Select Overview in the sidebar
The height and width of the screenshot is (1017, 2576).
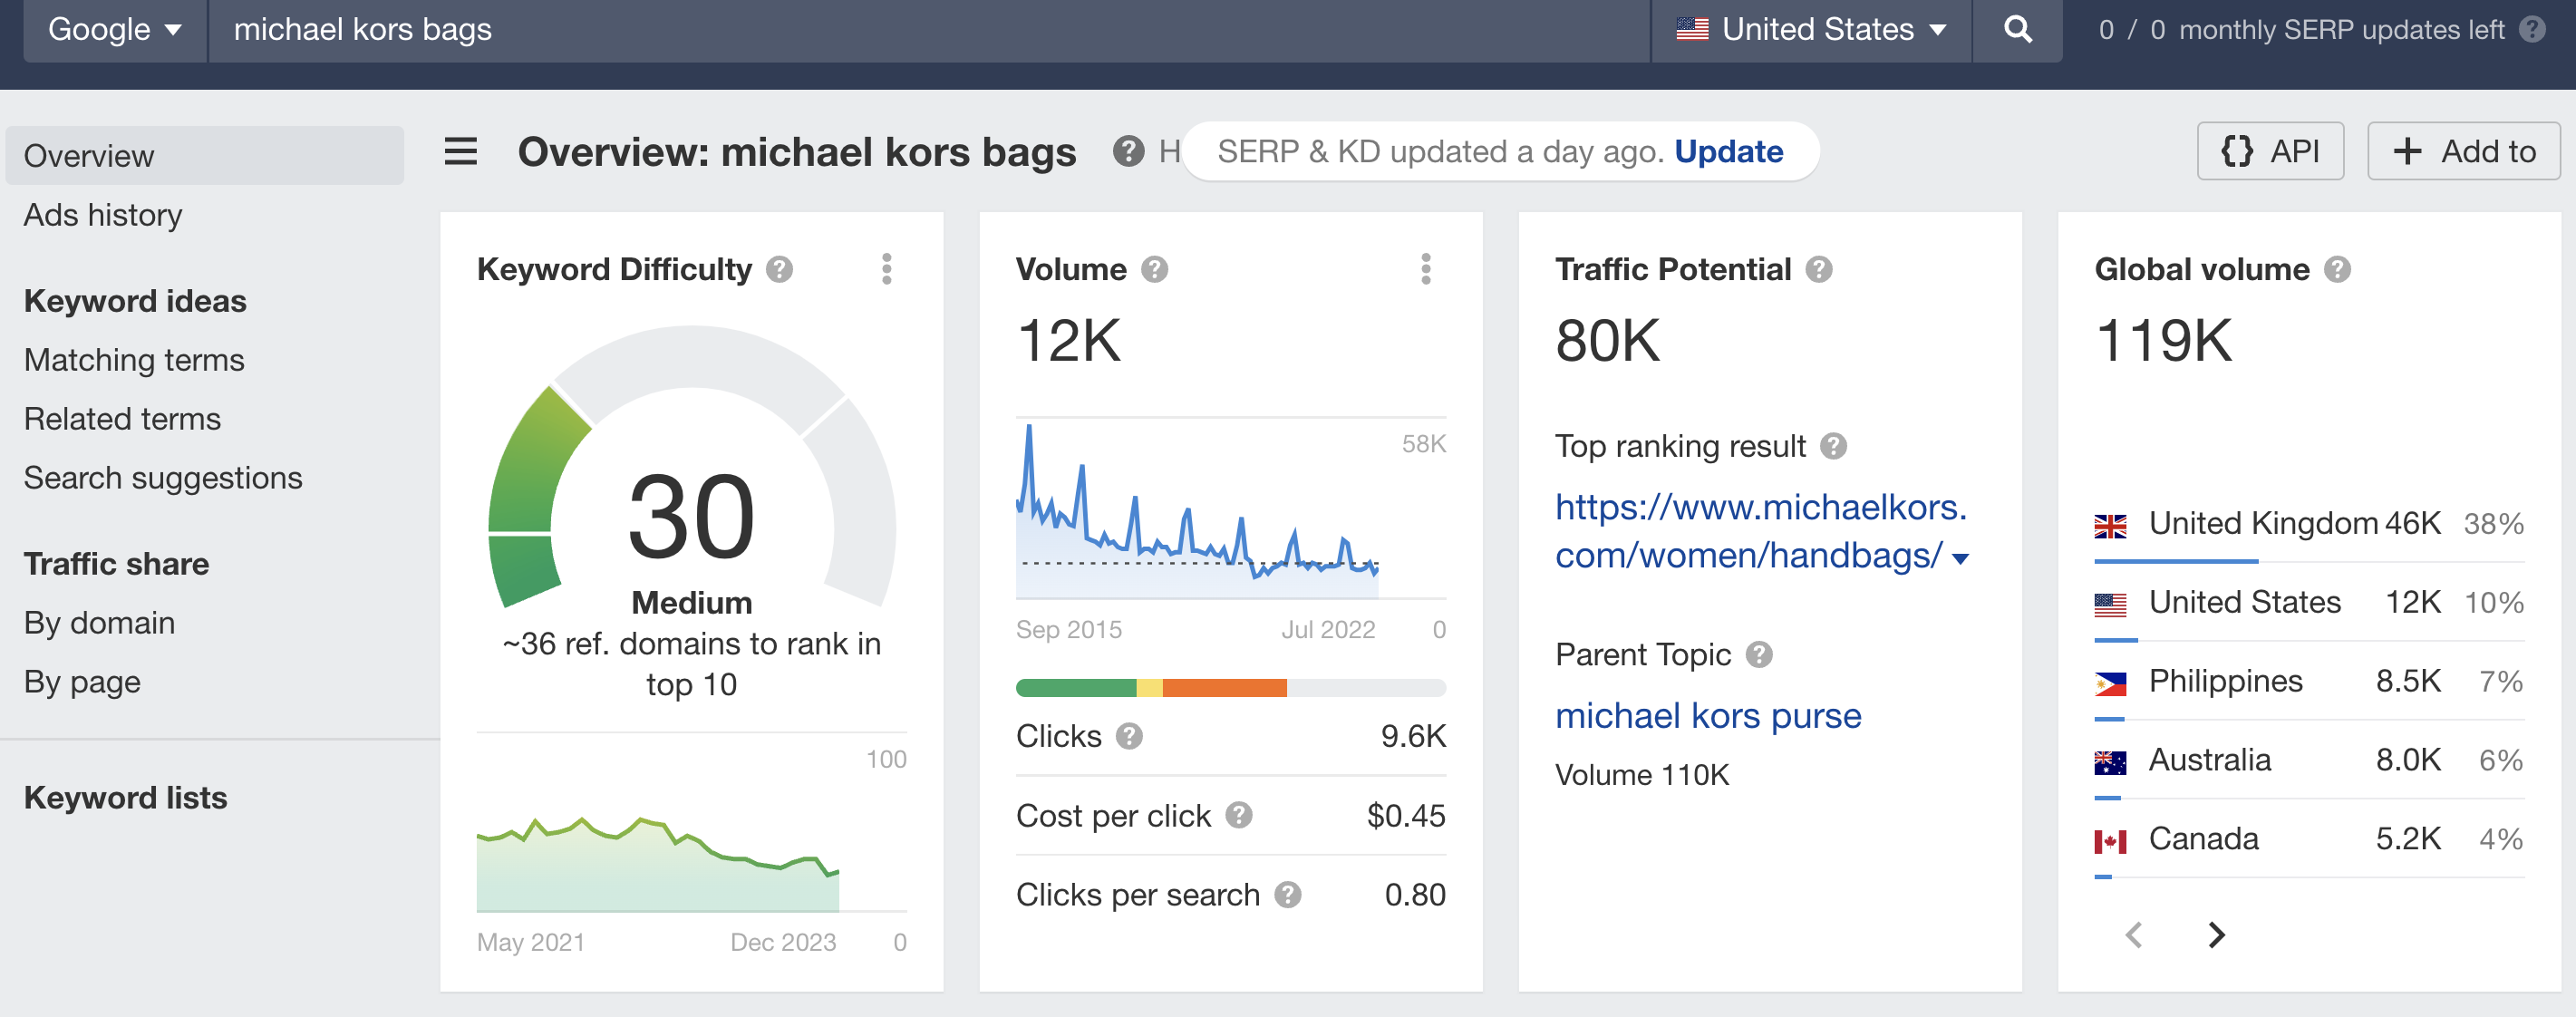[x=204, y=156]
